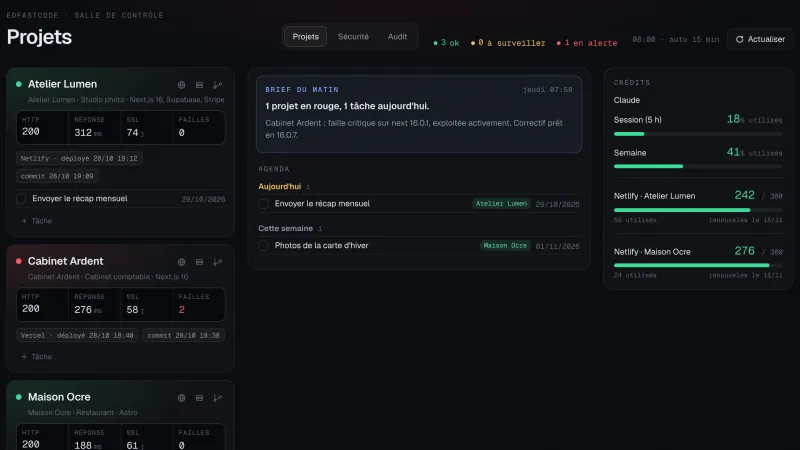800x450 pixels.
Task: Click the Vercel déployé 28/10 18:40 badge
Action: click(x=77, y=336)
